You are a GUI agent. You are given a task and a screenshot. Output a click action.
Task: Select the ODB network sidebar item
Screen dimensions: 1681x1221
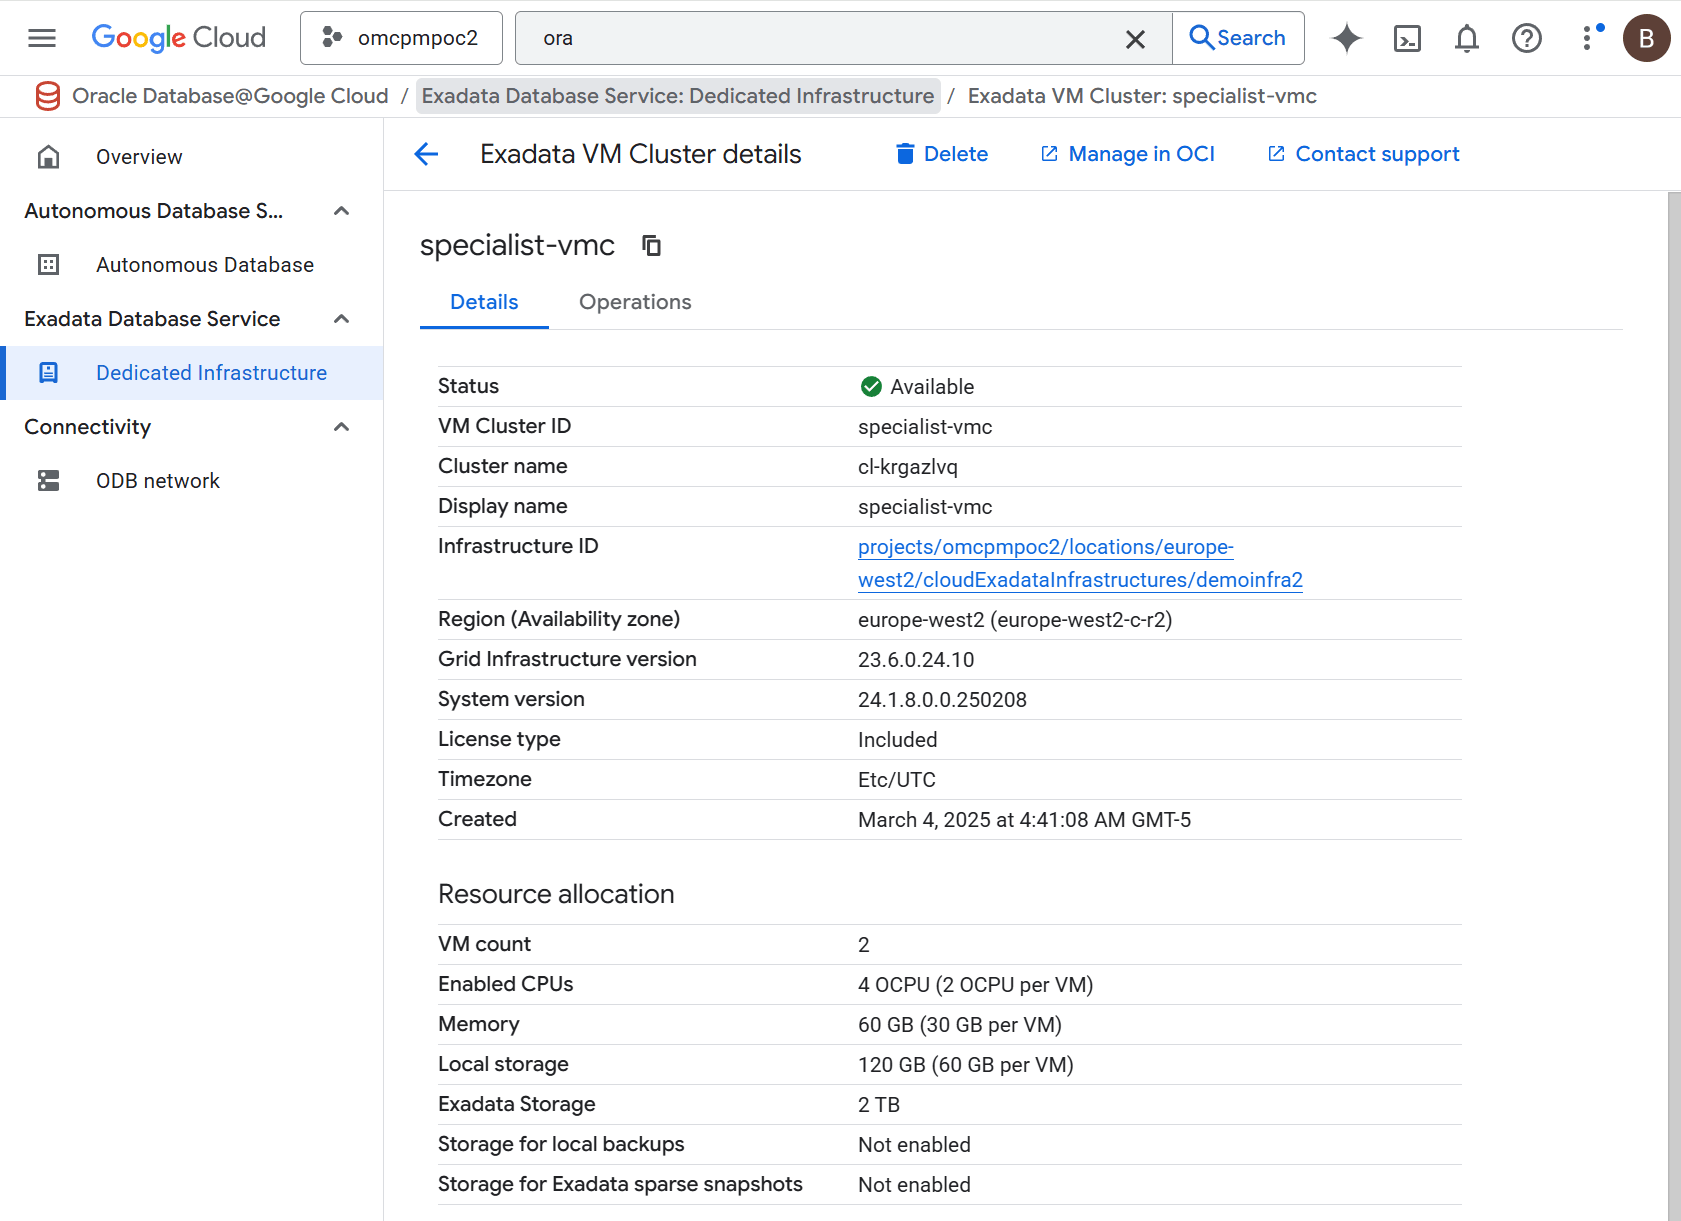click(158, 480)
